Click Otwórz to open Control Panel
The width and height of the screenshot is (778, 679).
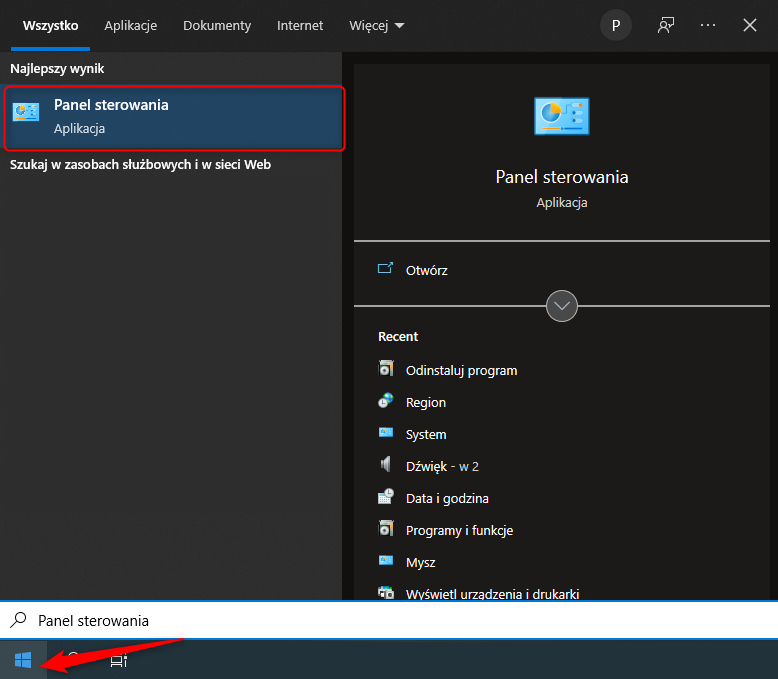[426, 270]
